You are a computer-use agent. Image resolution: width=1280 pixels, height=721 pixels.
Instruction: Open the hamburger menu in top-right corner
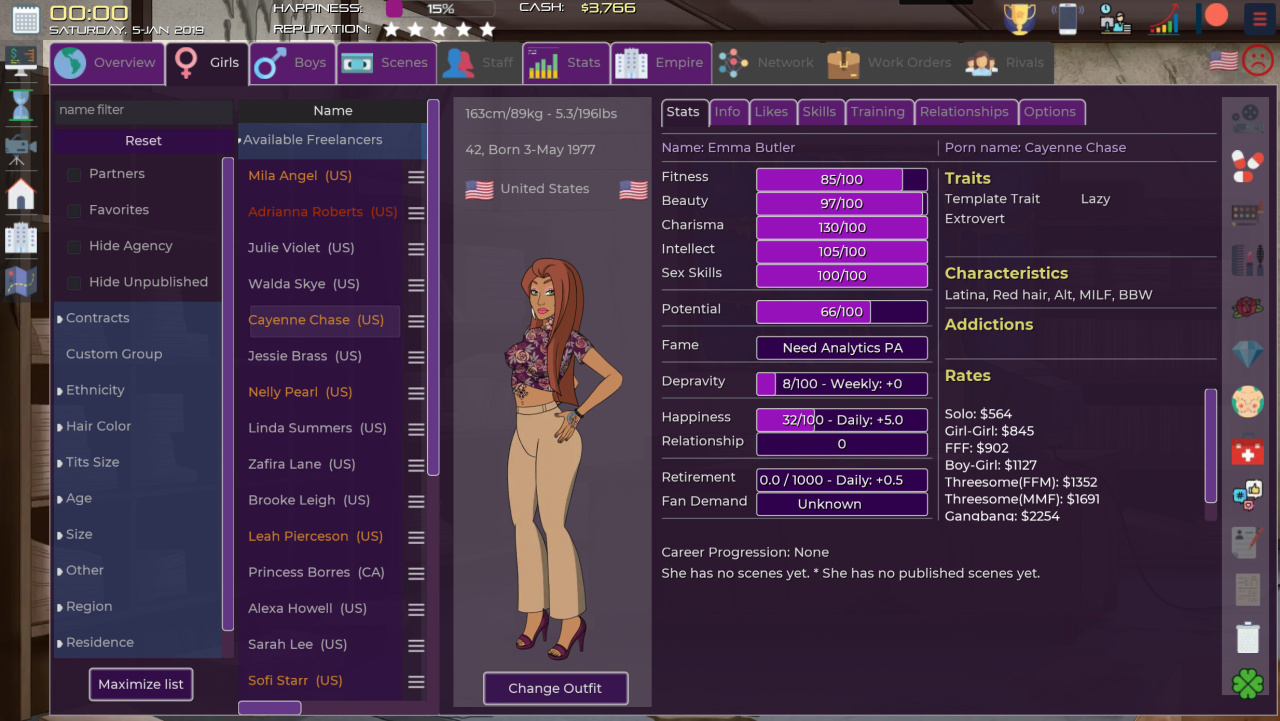[x=1258, y=19]
